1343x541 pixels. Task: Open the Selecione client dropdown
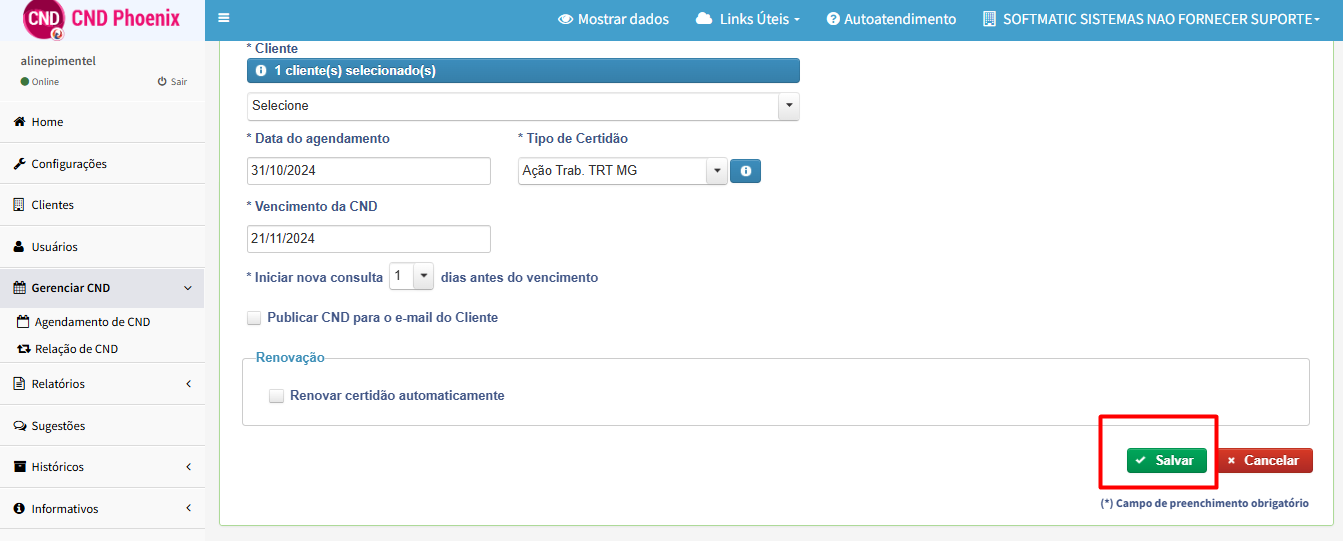point(523,106)
